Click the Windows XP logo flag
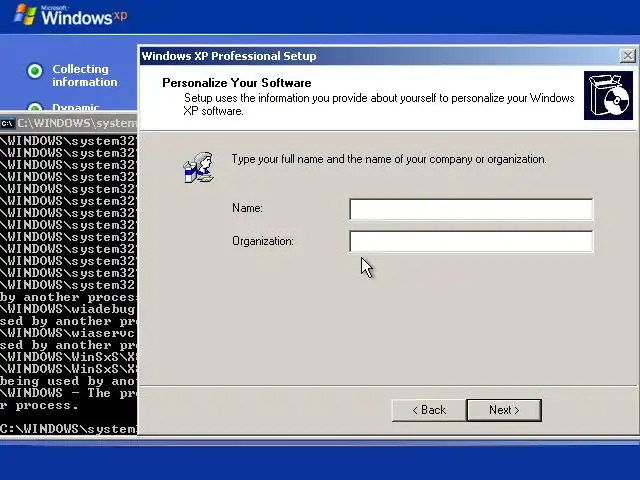This screenshot has width=640, height=480. 25,15
